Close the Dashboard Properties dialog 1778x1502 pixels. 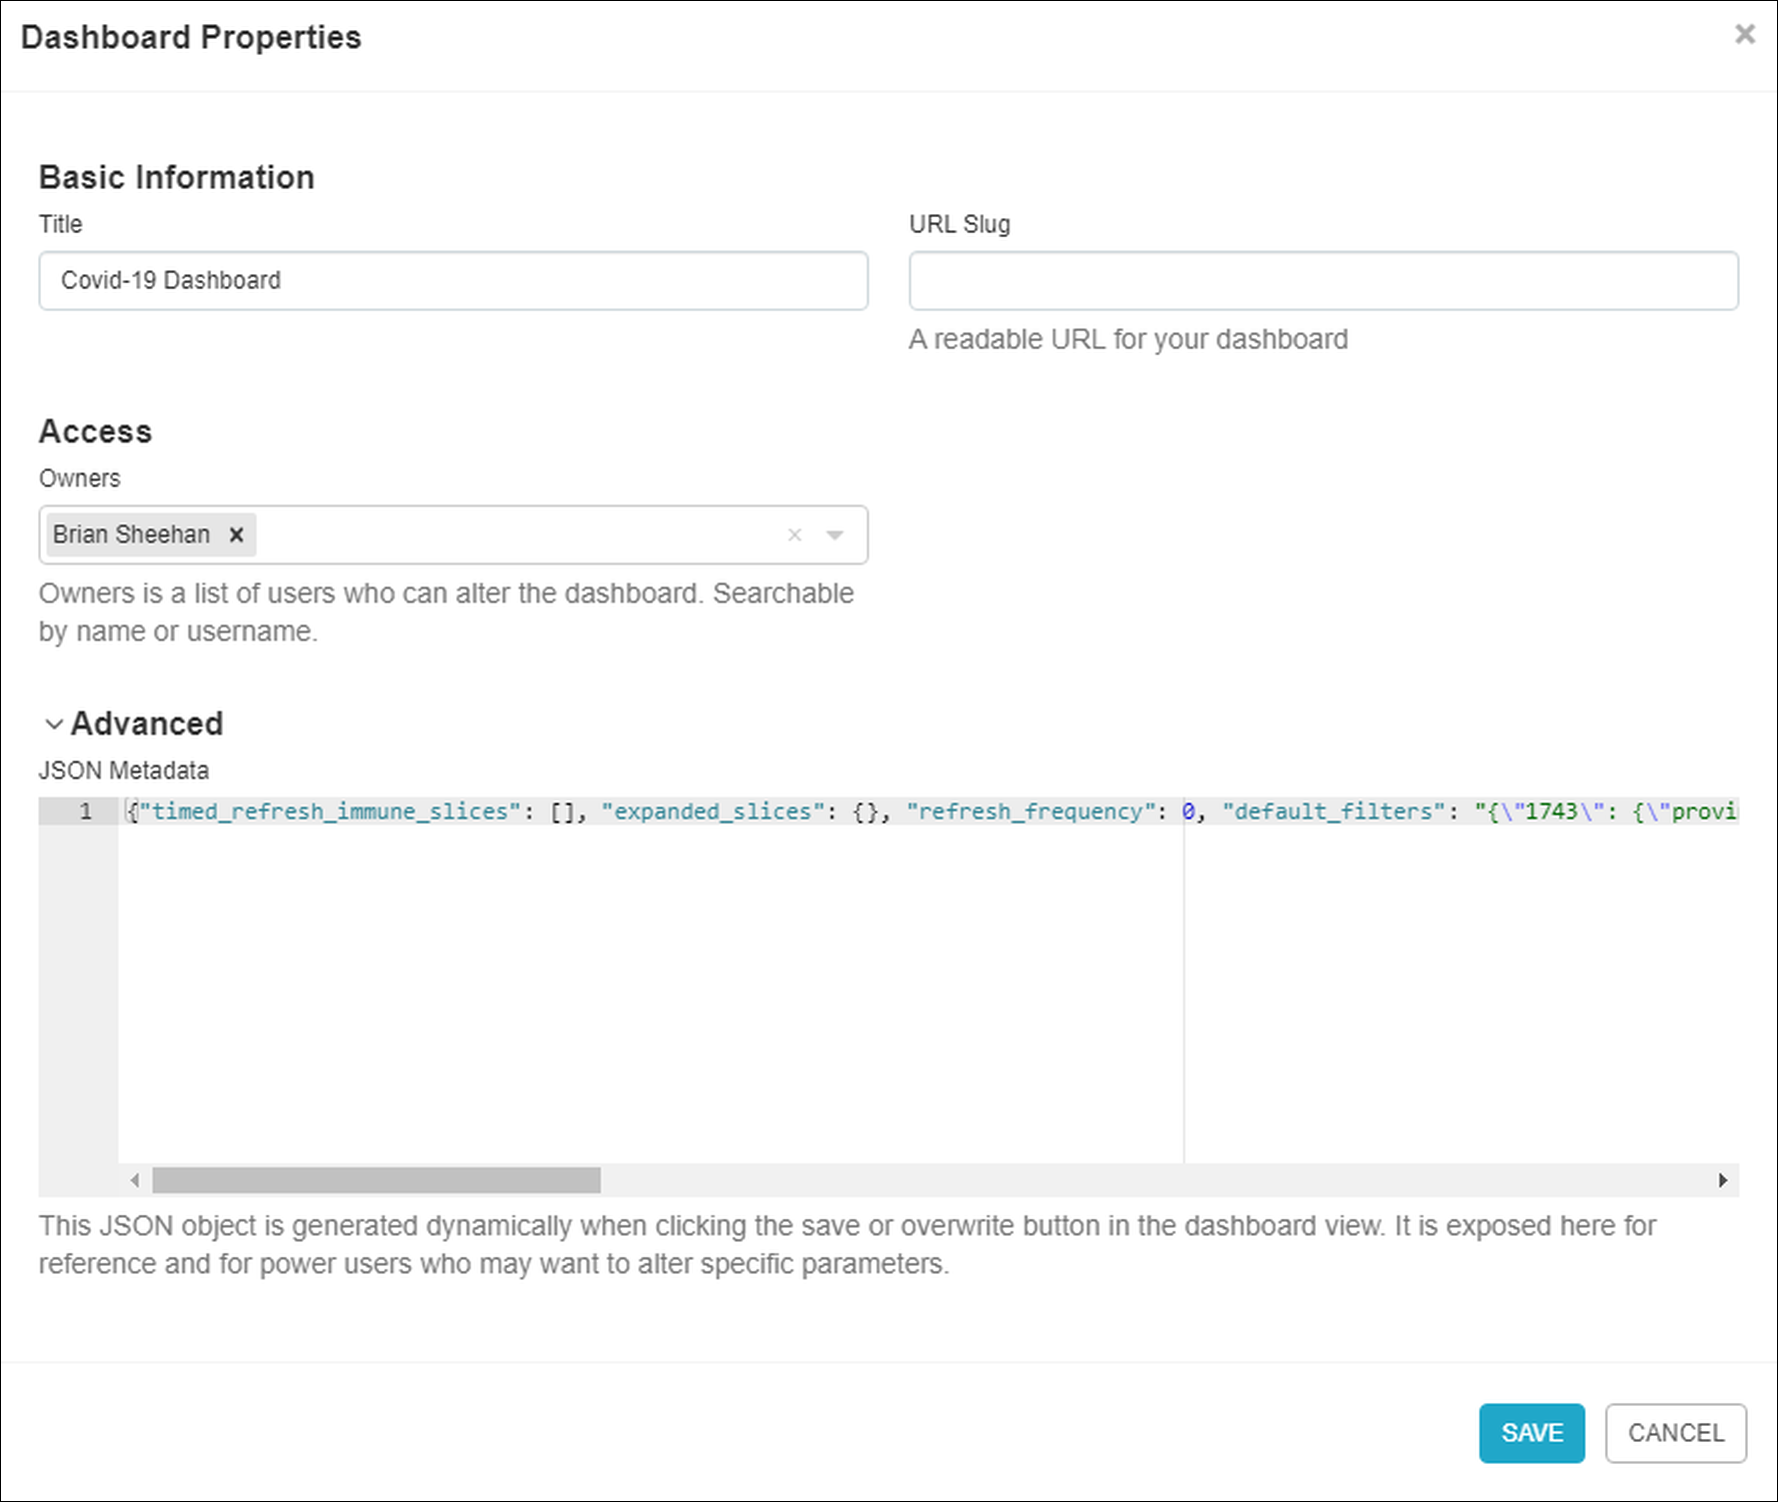(x=1744, y=35)
